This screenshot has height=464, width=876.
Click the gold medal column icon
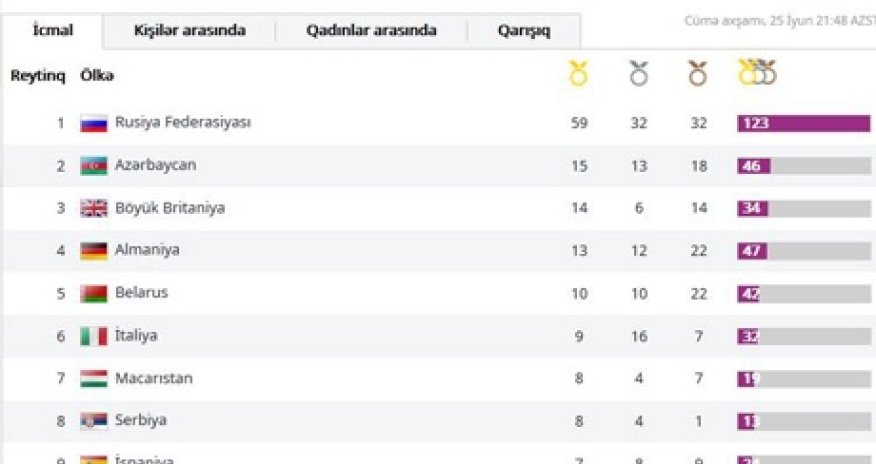[x=579, y=73]
